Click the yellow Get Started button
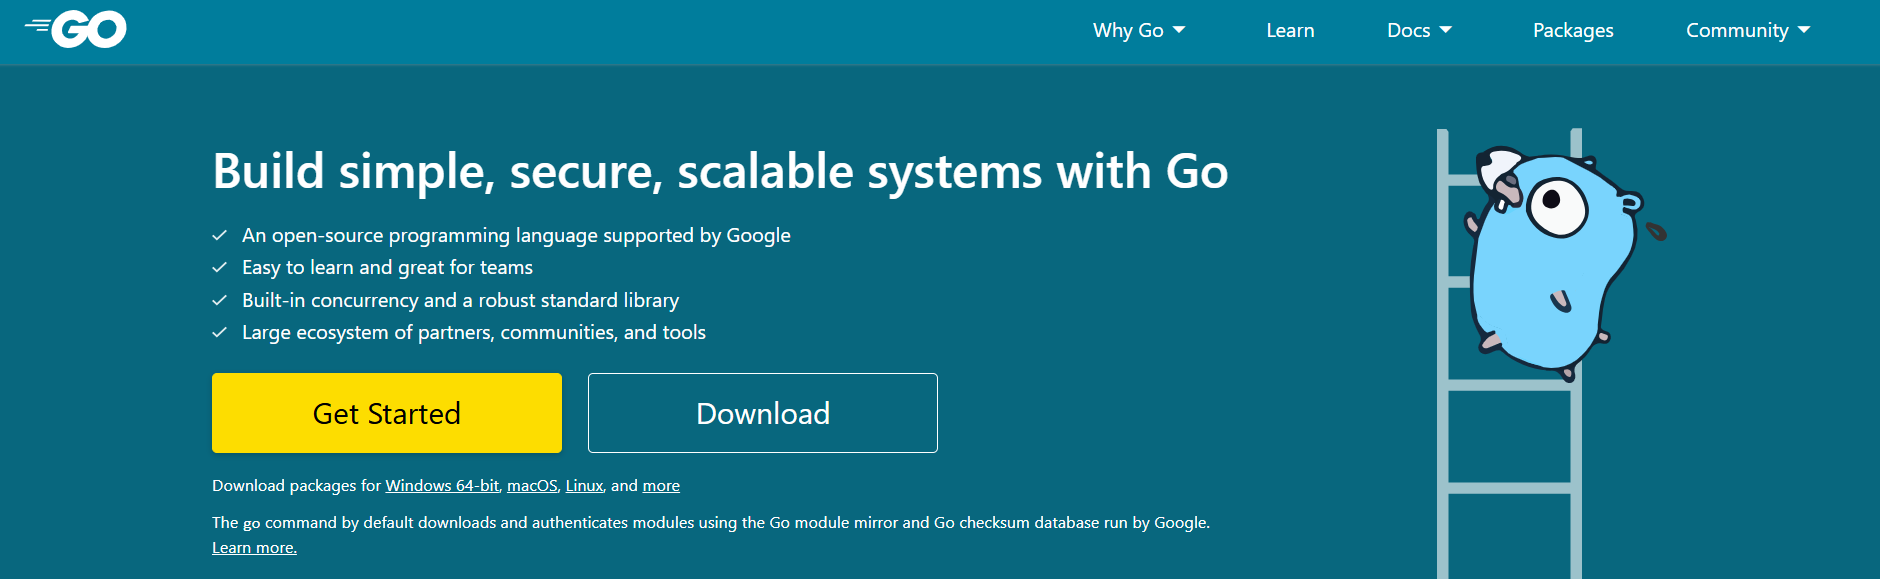 coord(387,413)
